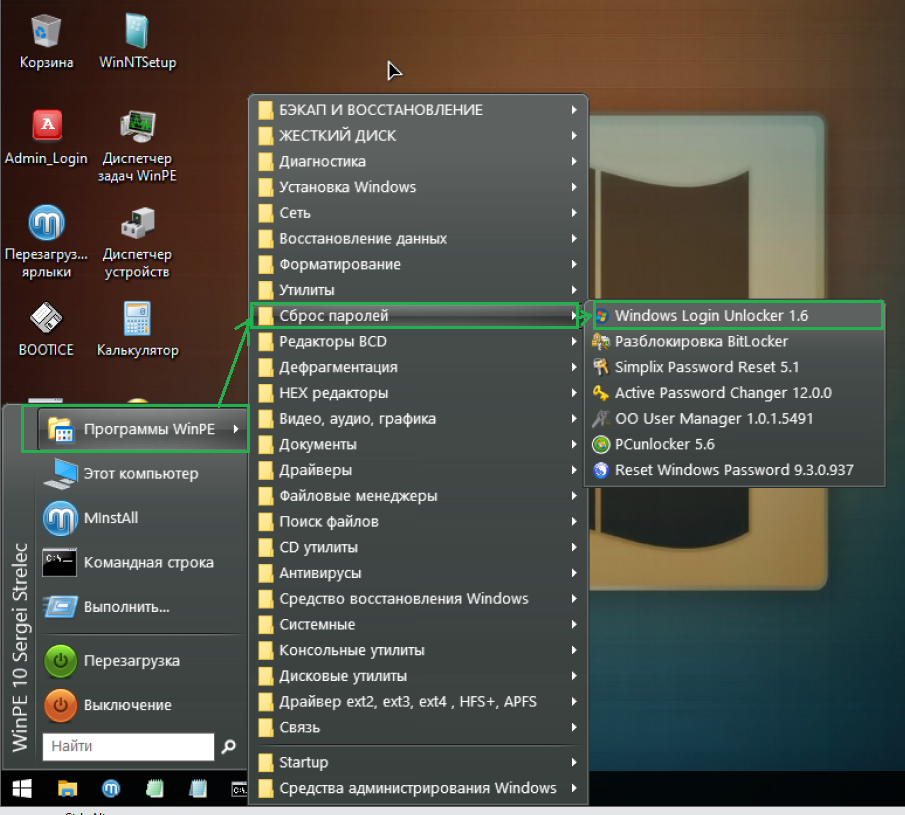The width and height of the screenshot is (905, 815).
Task: Click the Найти search field
Action: pos(128,746)
